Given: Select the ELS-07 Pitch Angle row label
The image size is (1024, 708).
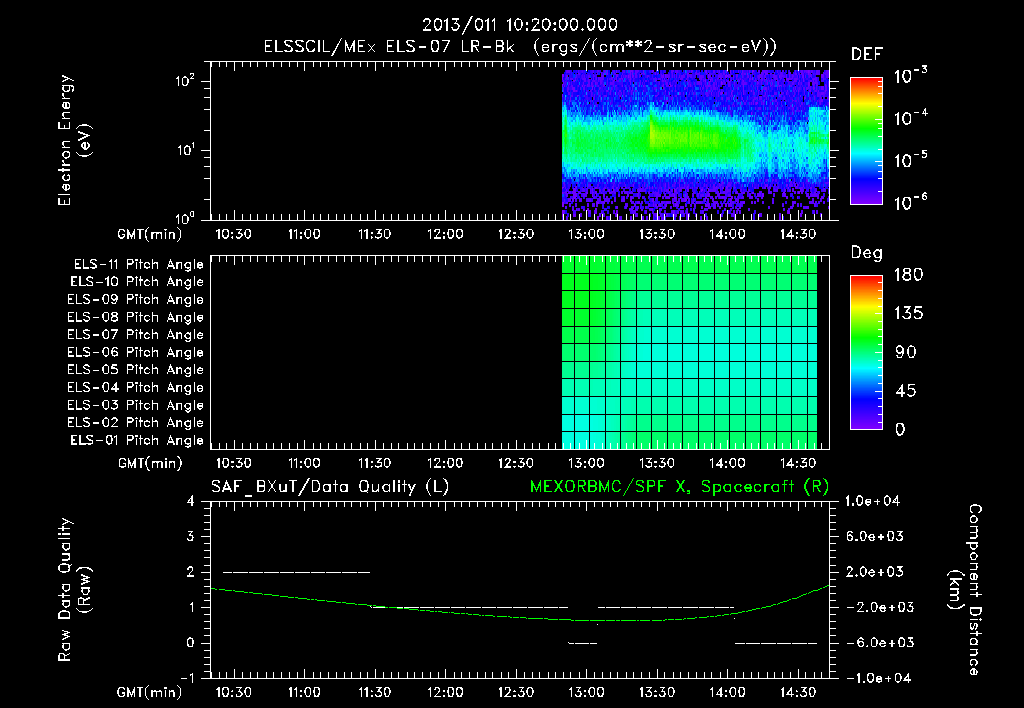Looking at the screenshot, I should click(136, 334).
